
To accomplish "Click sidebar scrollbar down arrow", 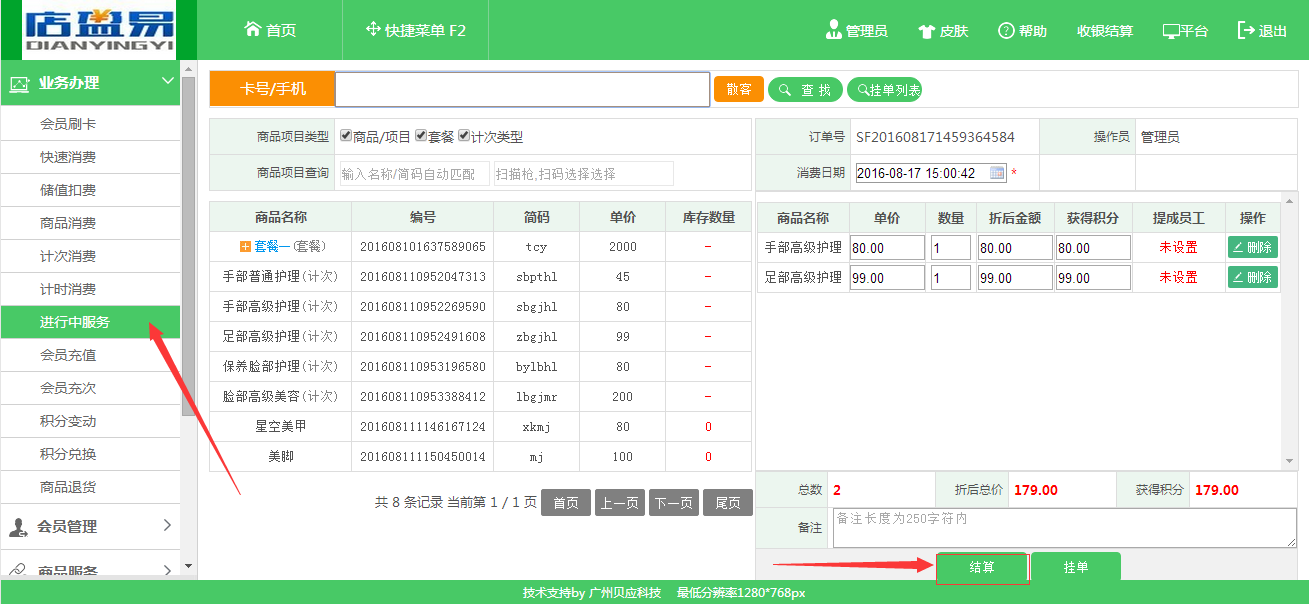I will (188, 566).
